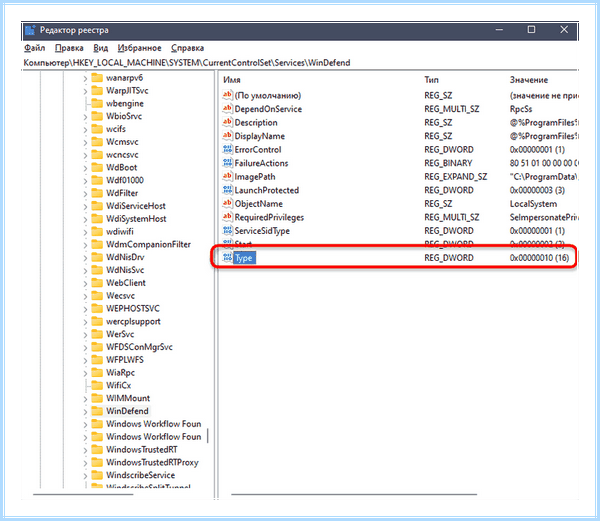Select the wcncsvc key
Viewport: 600px width, 521px height.
122,155
